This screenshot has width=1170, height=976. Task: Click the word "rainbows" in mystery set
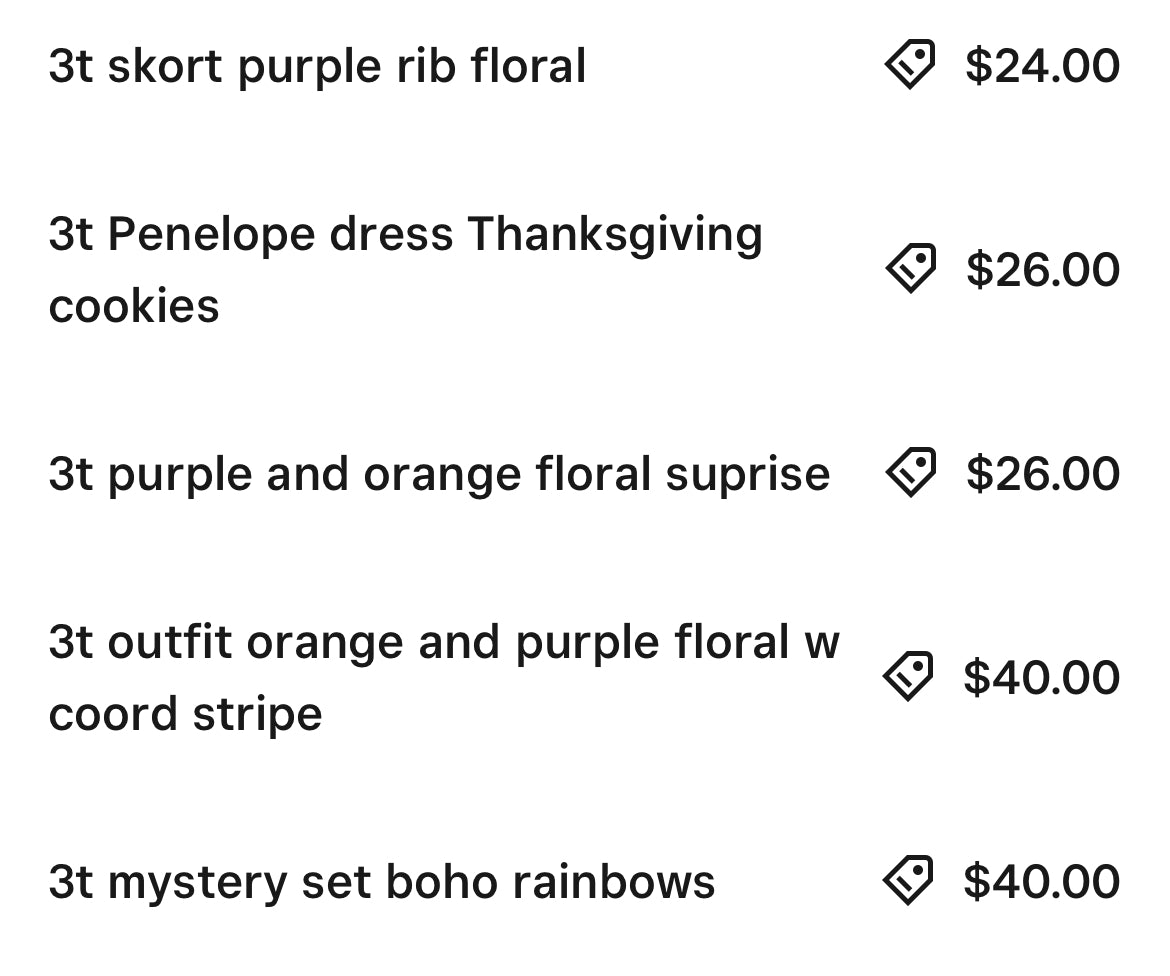pos(613,882)
